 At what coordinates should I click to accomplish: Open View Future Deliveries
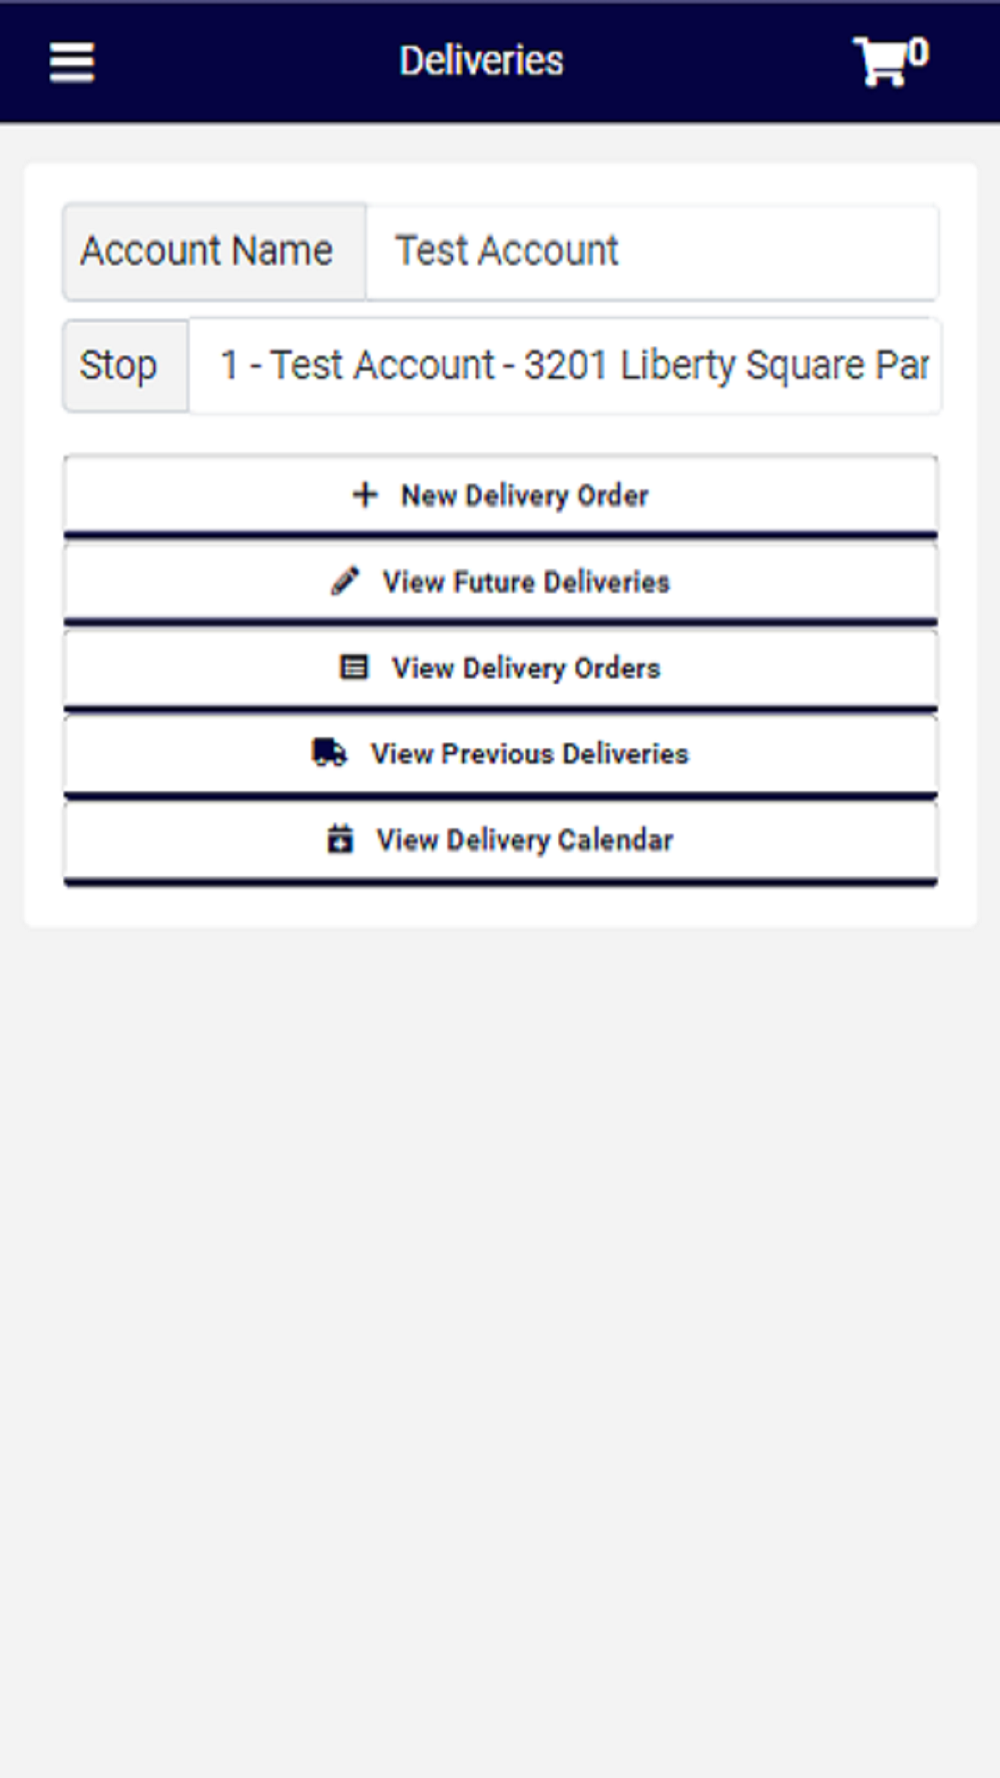pyautogui.click(x=501, y=582)
